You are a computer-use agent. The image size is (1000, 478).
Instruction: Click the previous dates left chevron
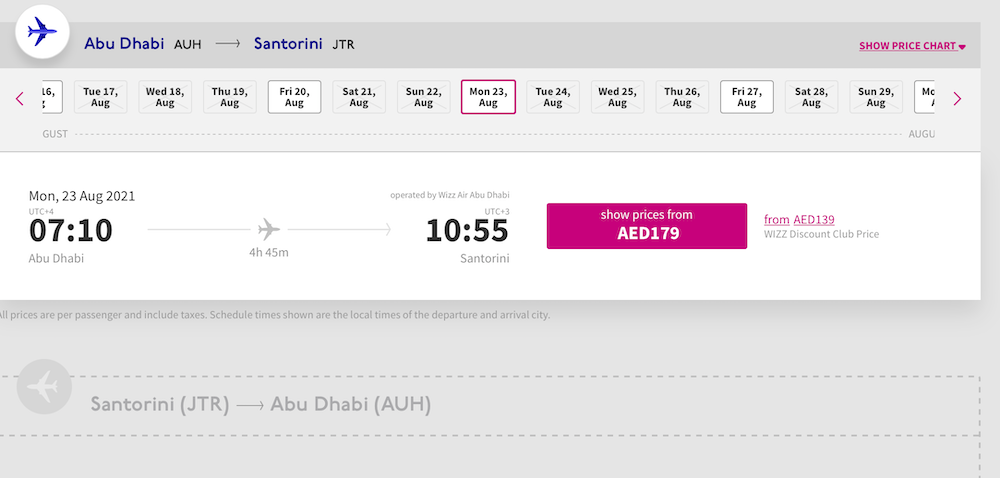pyautogui.click(x=20, y=98)
